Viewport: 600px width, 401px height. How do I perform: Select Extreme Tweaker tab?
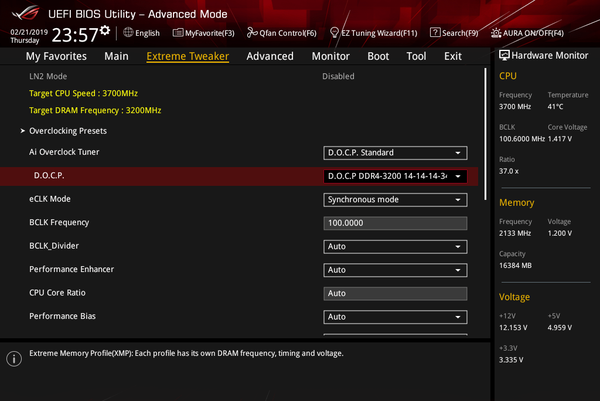(188, 56)
